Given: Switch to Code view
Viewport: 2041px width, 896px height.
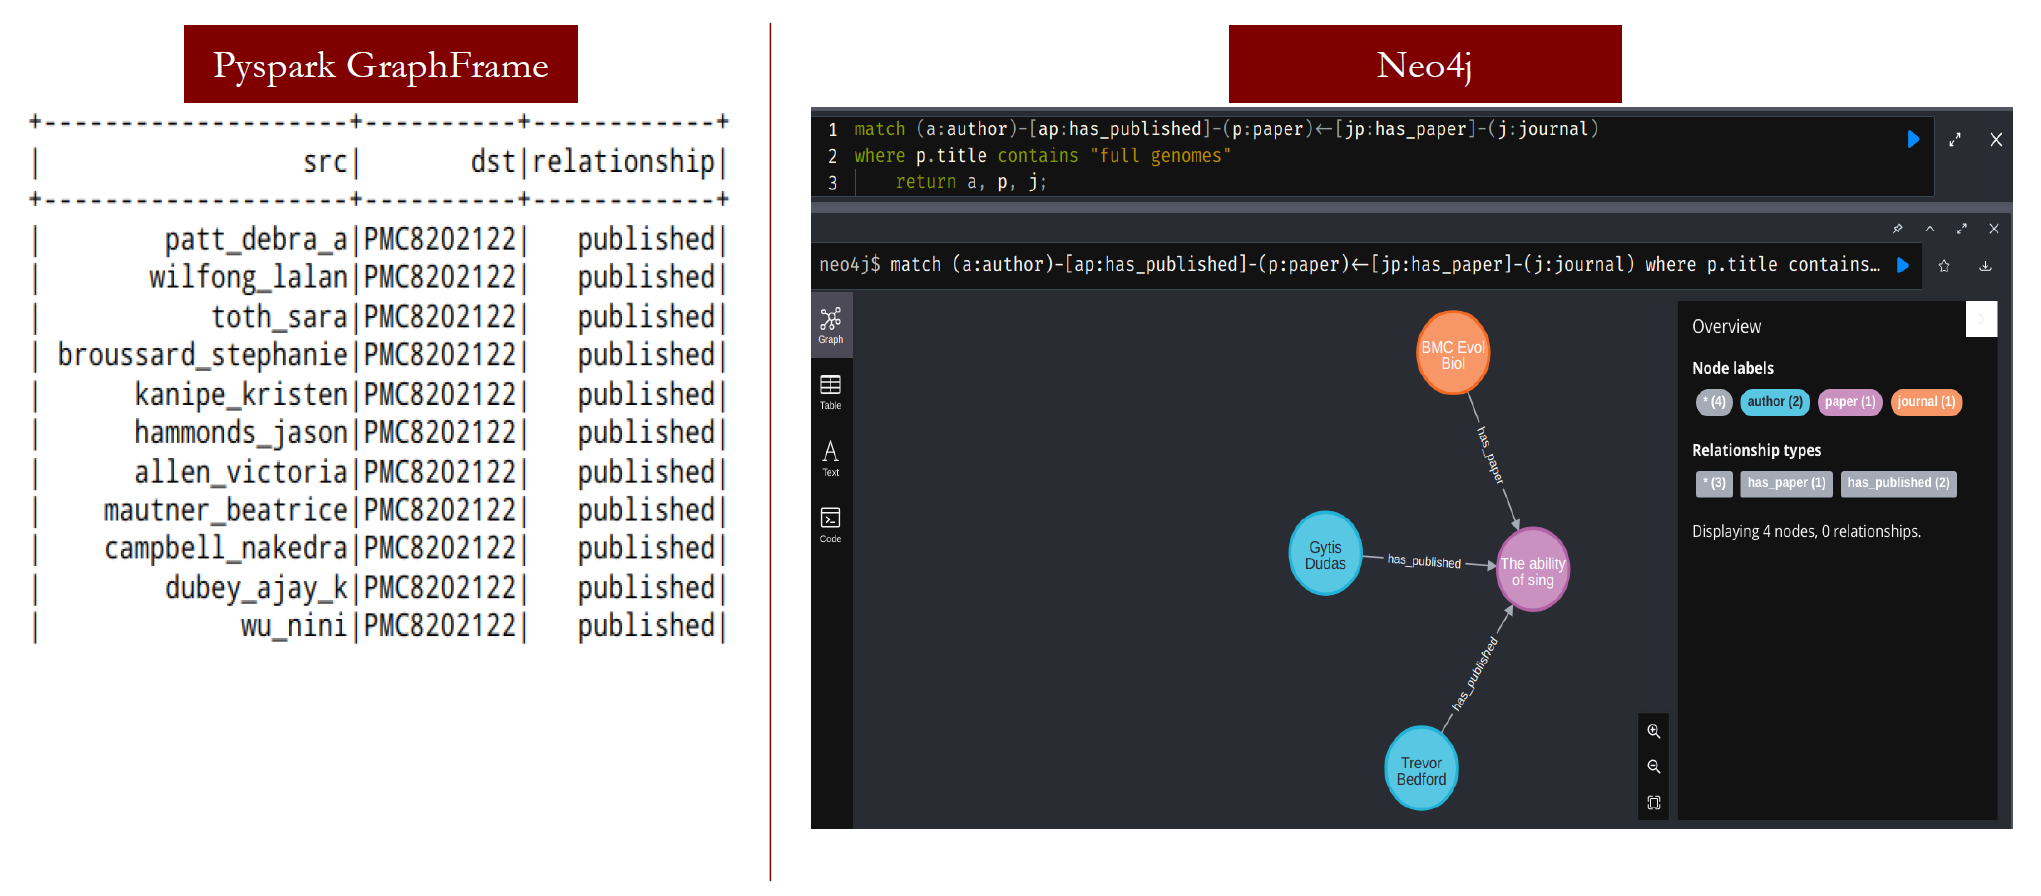Looking at the screenshot, I should tap(831, 525).
